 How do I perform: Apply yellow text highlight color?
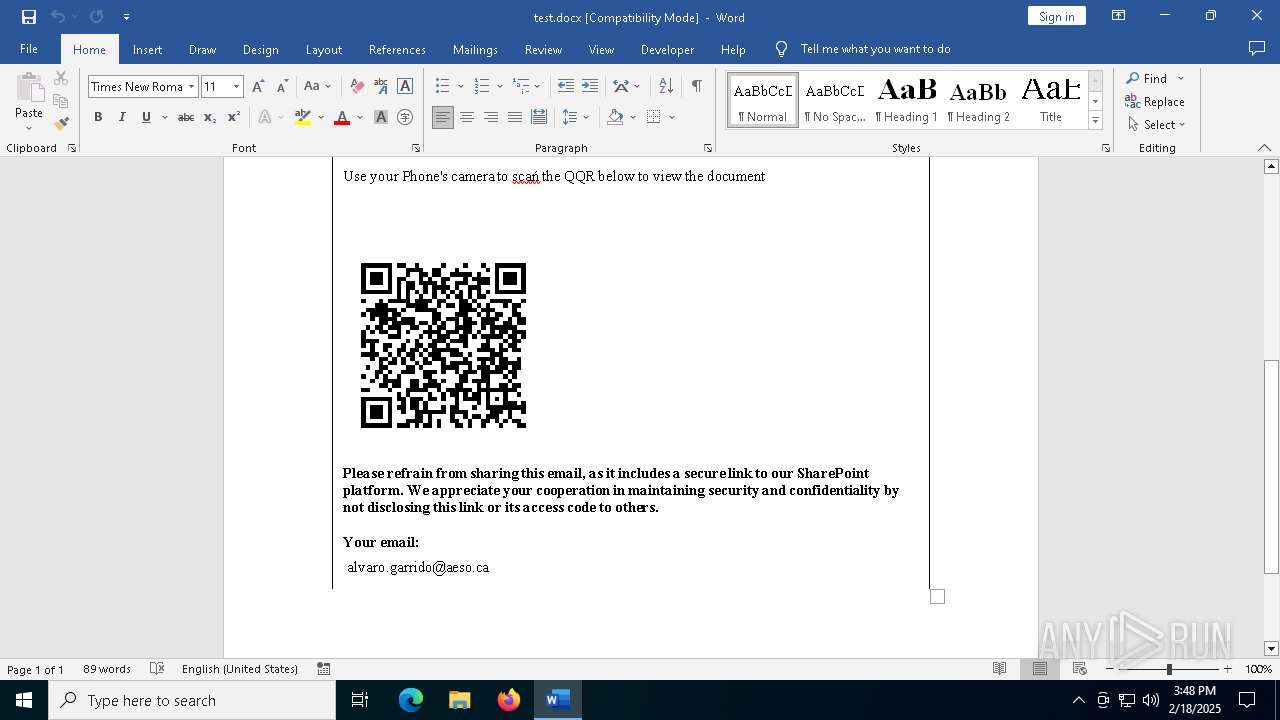point(303,117)
